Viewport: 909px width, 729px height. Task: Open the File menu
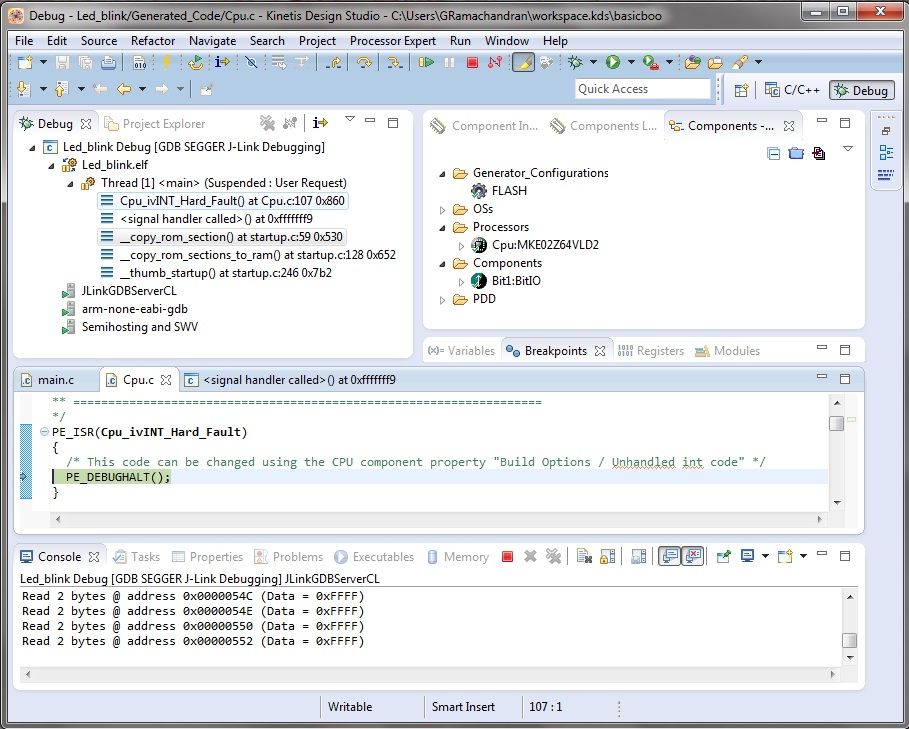(24, 41)
